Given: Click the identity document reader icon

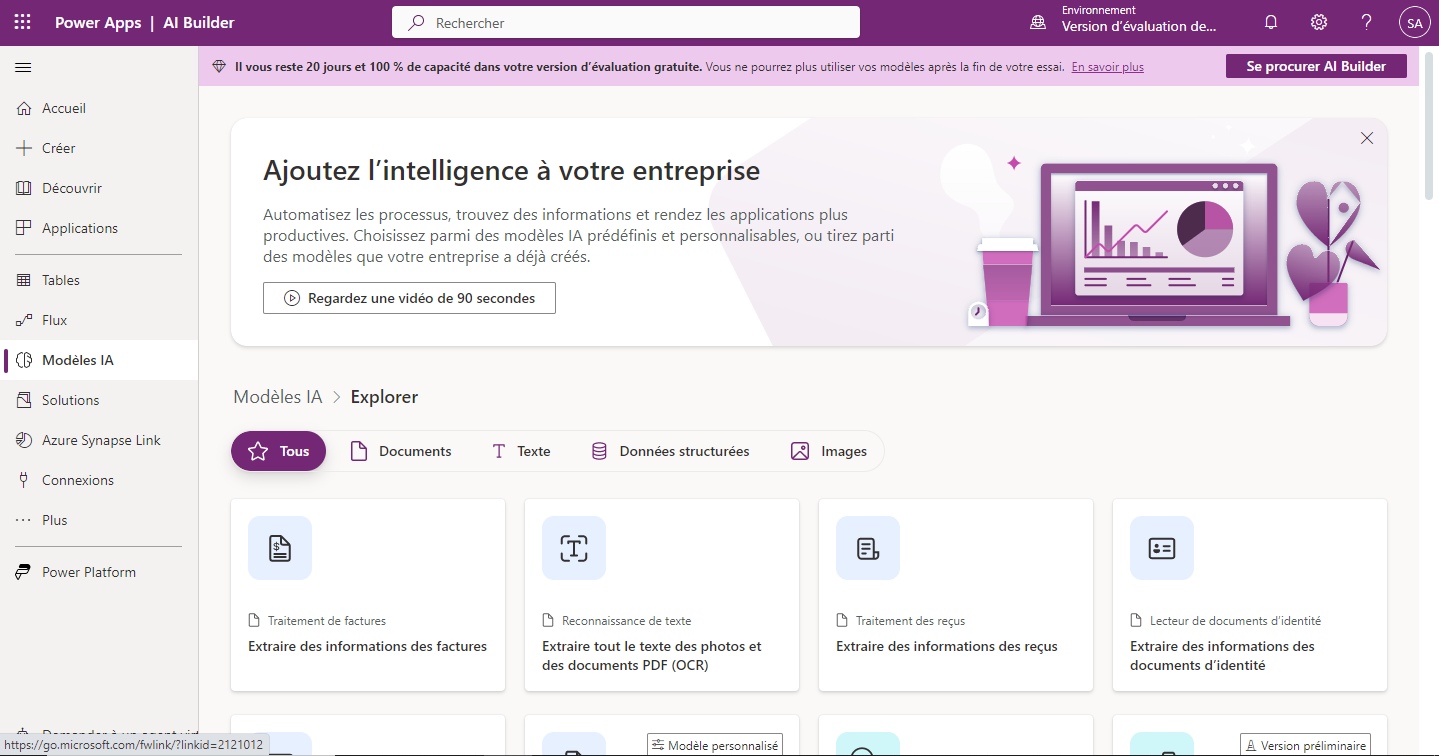Looking at the screenshot, I should 1162,548.
